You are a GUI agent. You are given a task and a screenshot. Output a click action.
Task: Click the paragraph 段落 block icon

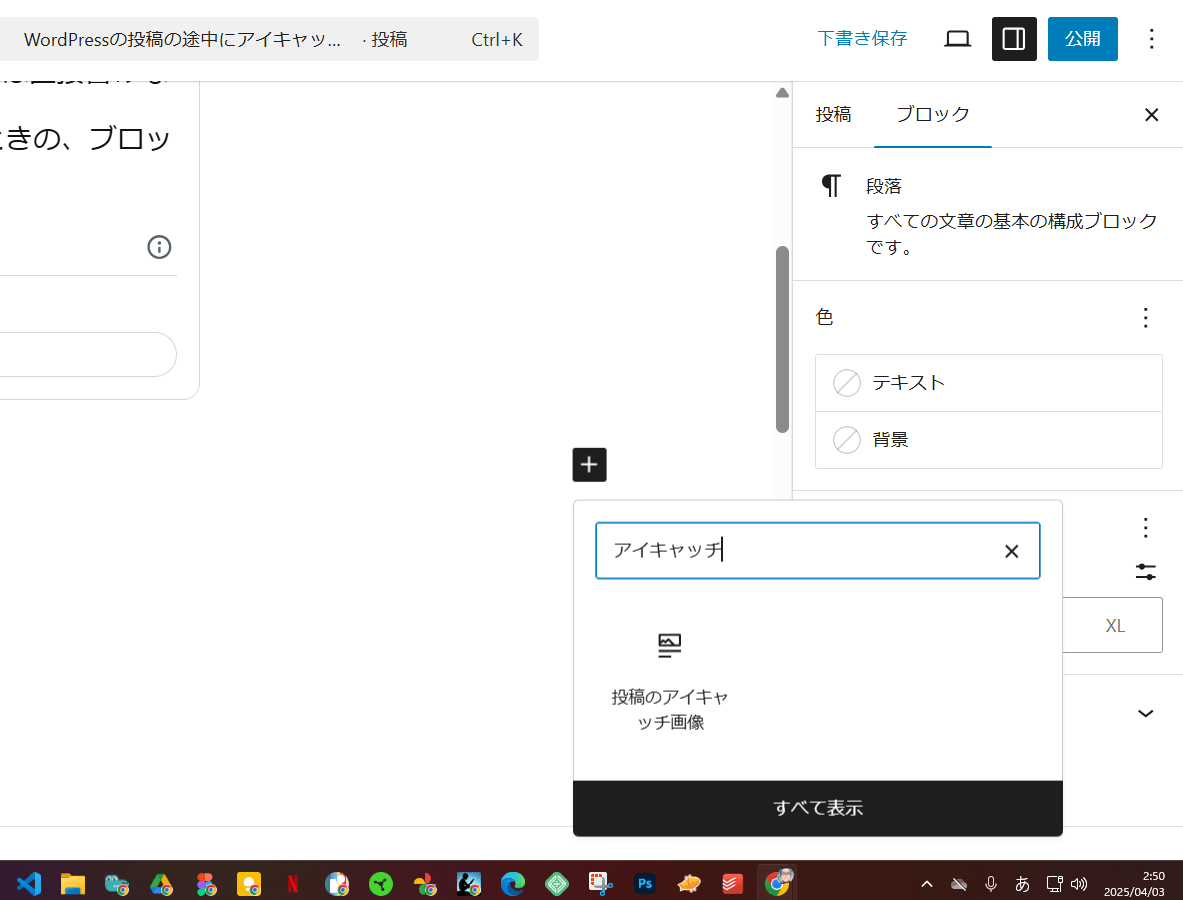[831, 185]
